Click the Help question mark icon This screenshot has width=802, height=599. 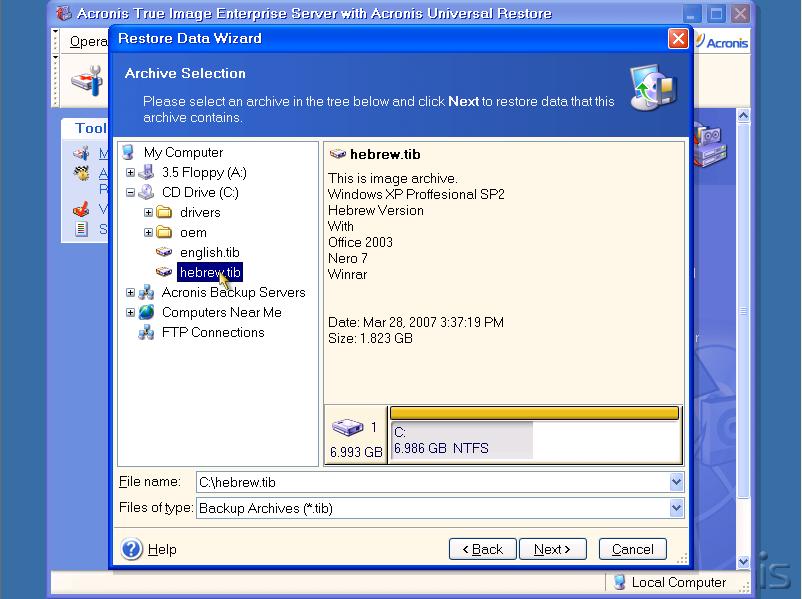coord(132,549)
